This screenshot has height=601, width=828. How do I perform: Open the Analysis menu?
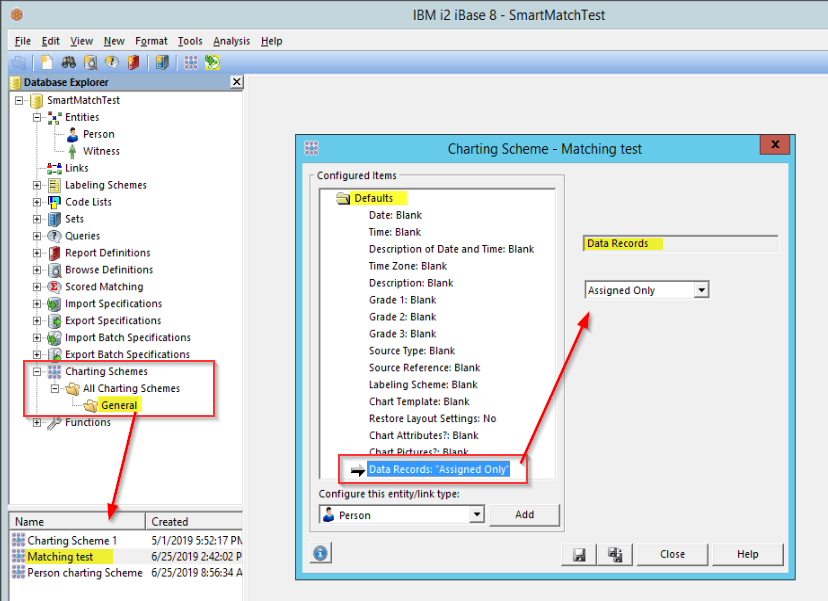231,41
